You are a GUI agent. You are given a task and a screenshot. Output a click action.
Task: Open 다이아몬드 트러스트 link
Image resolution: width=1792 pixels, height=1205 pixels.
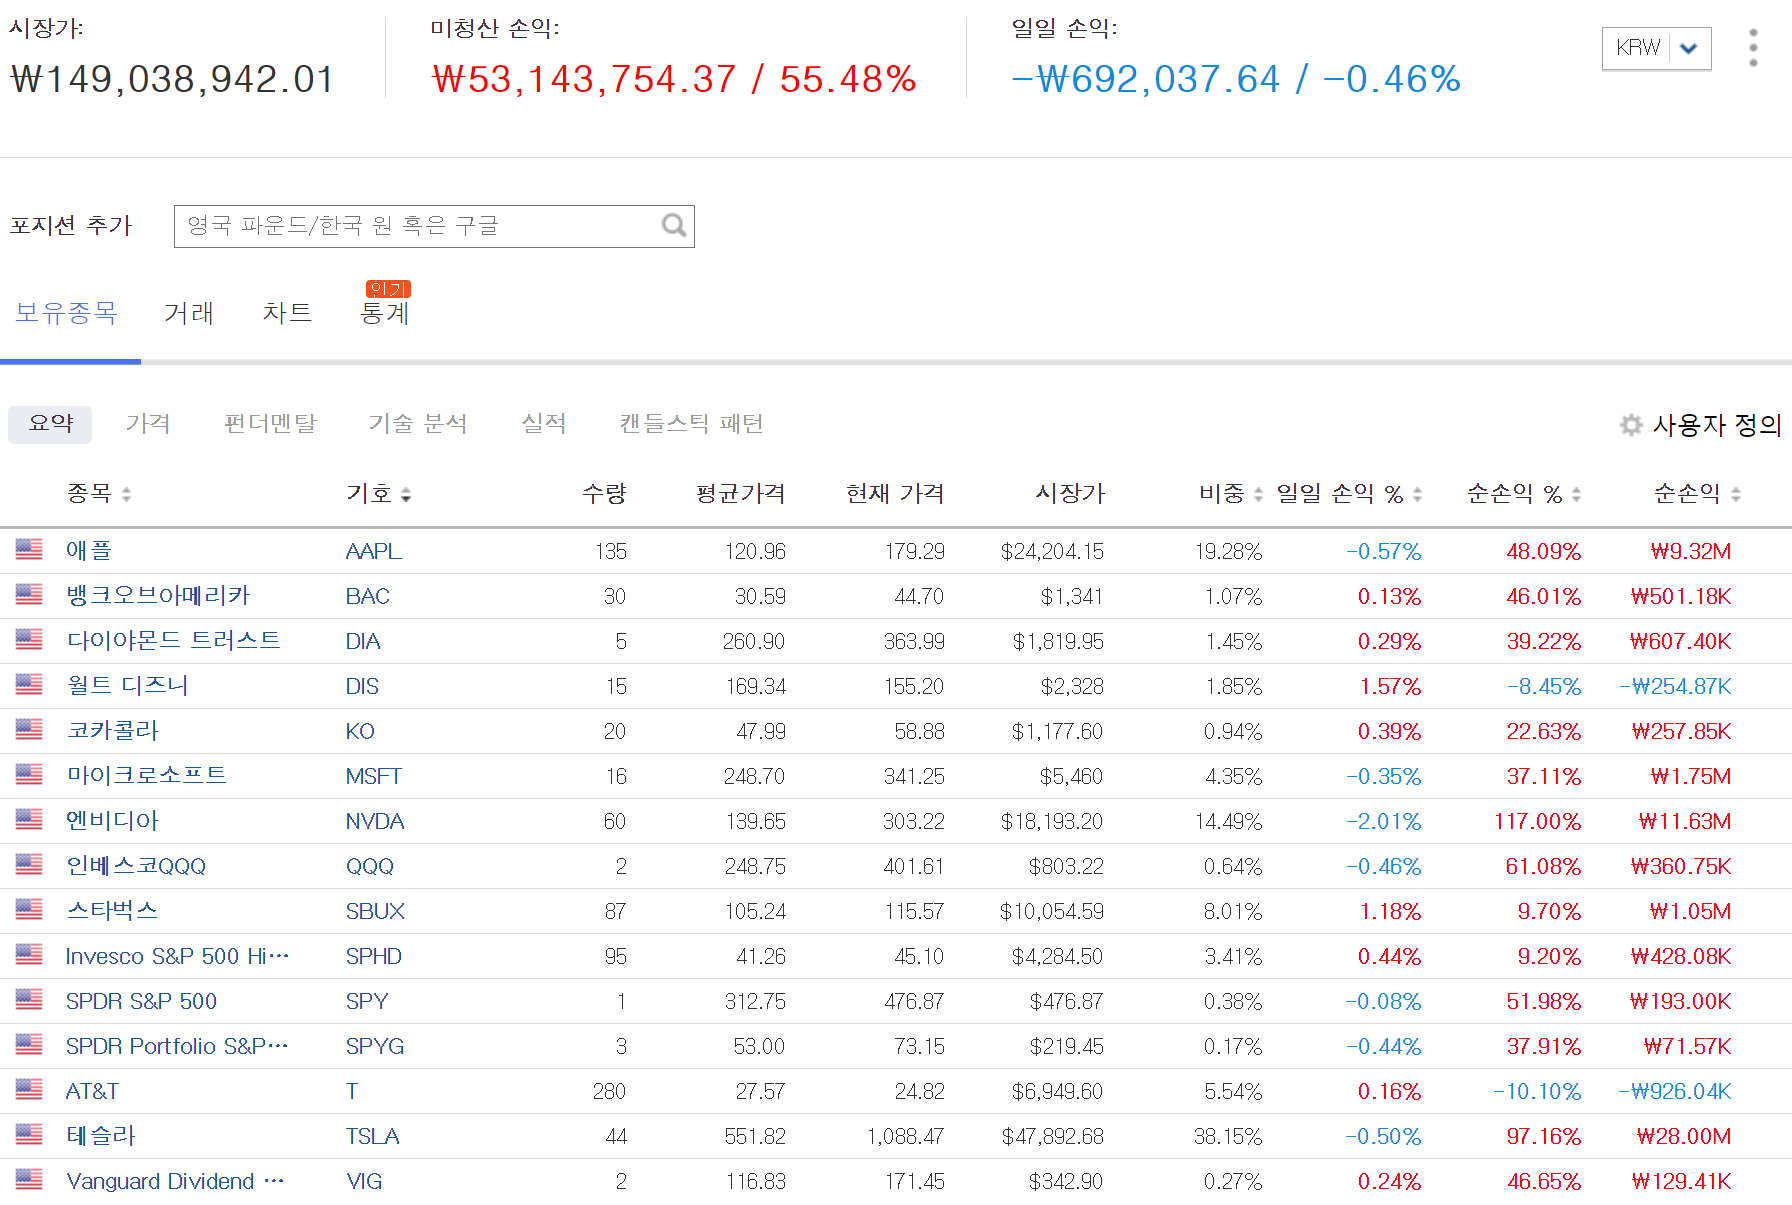pyautogui.click(x=173, y=640)
